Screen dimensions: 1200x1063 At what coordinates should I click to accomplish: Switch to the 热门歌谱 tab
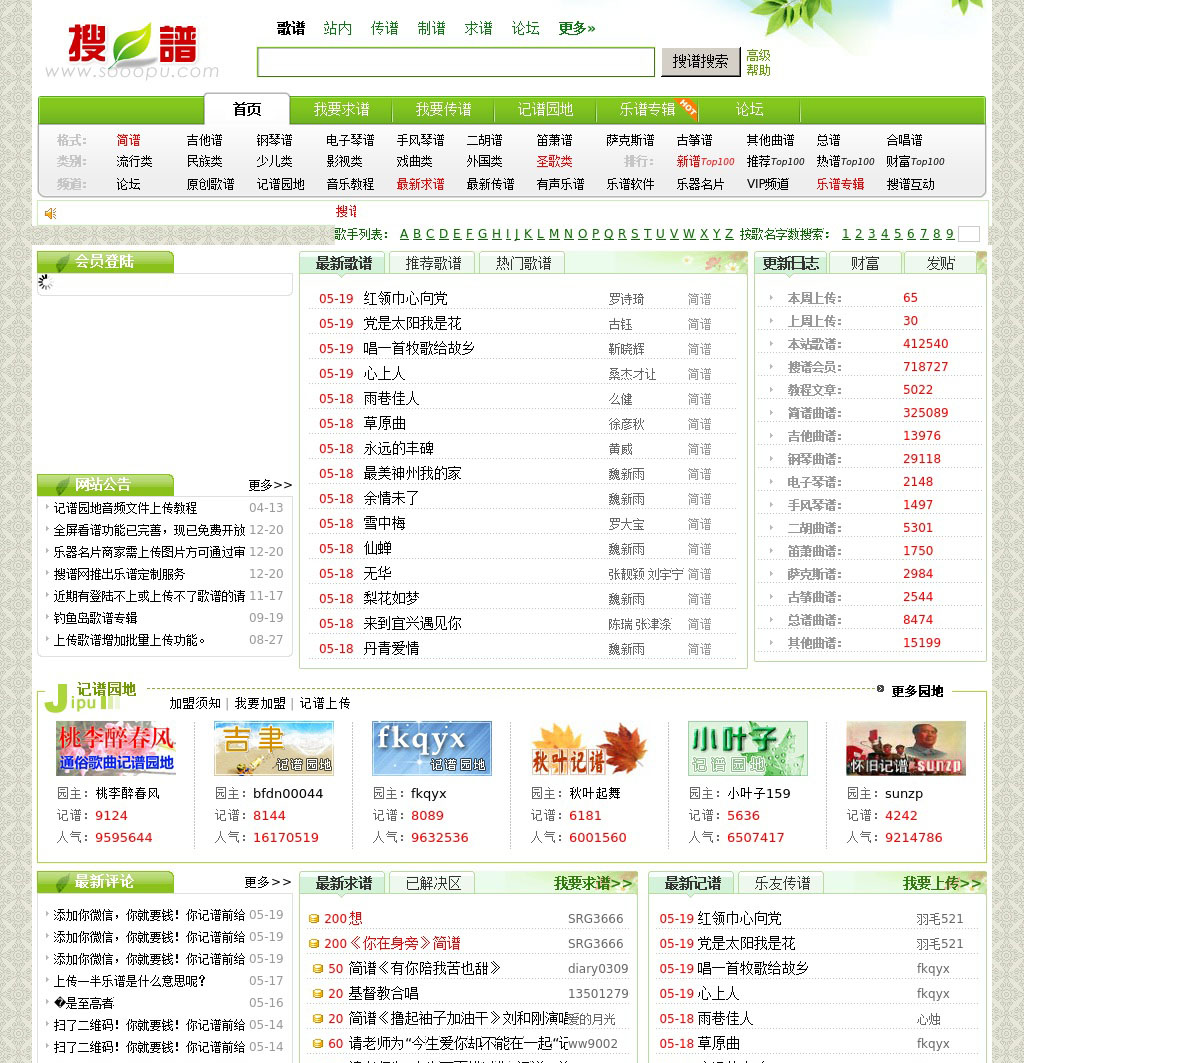523,263
